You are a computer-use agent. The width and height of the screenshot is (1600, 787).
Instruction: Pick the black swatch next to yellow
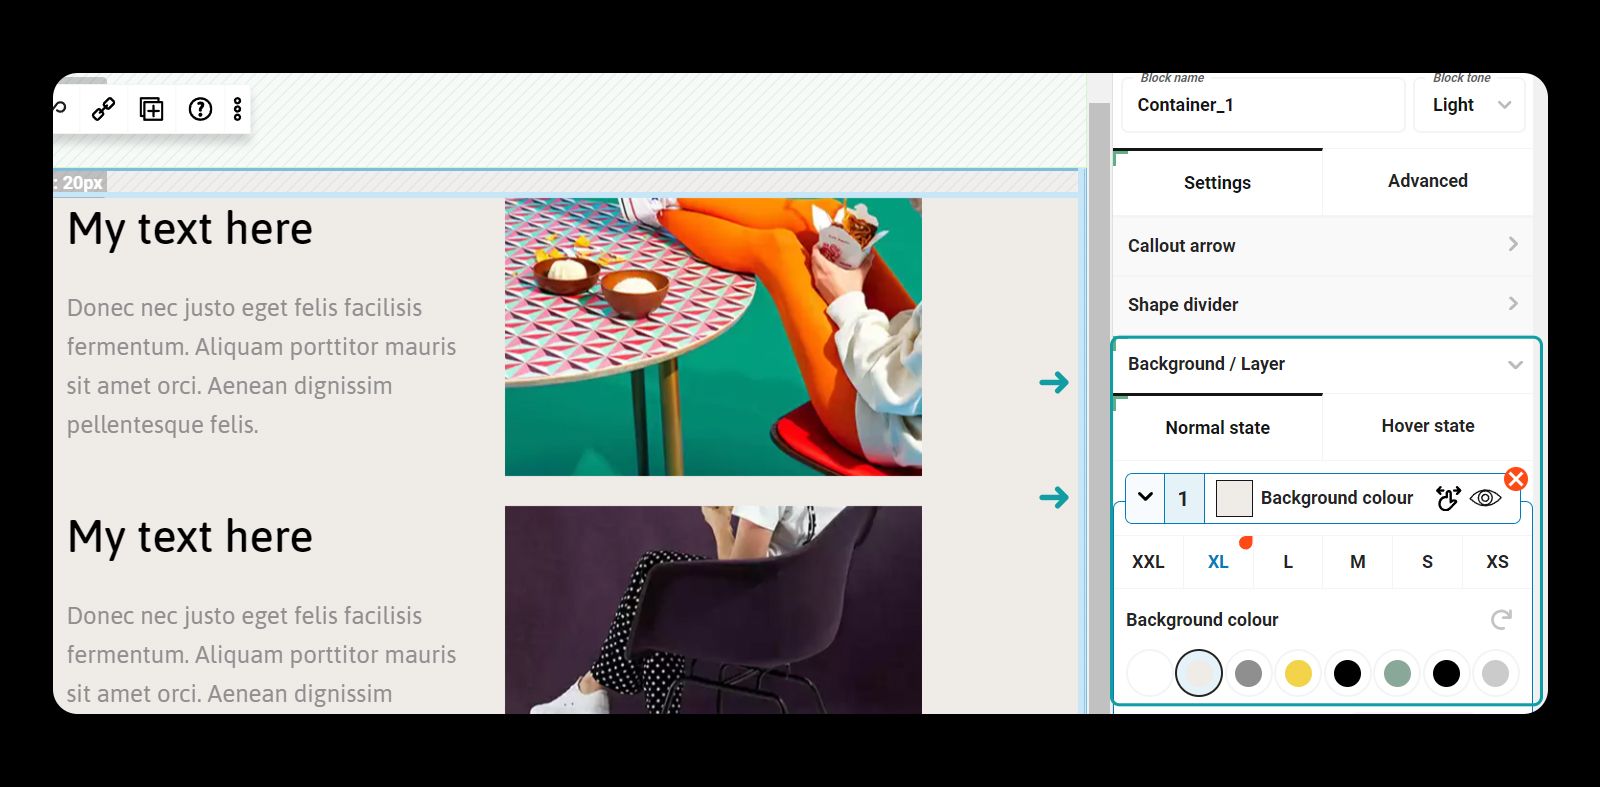click(1347, 673)
